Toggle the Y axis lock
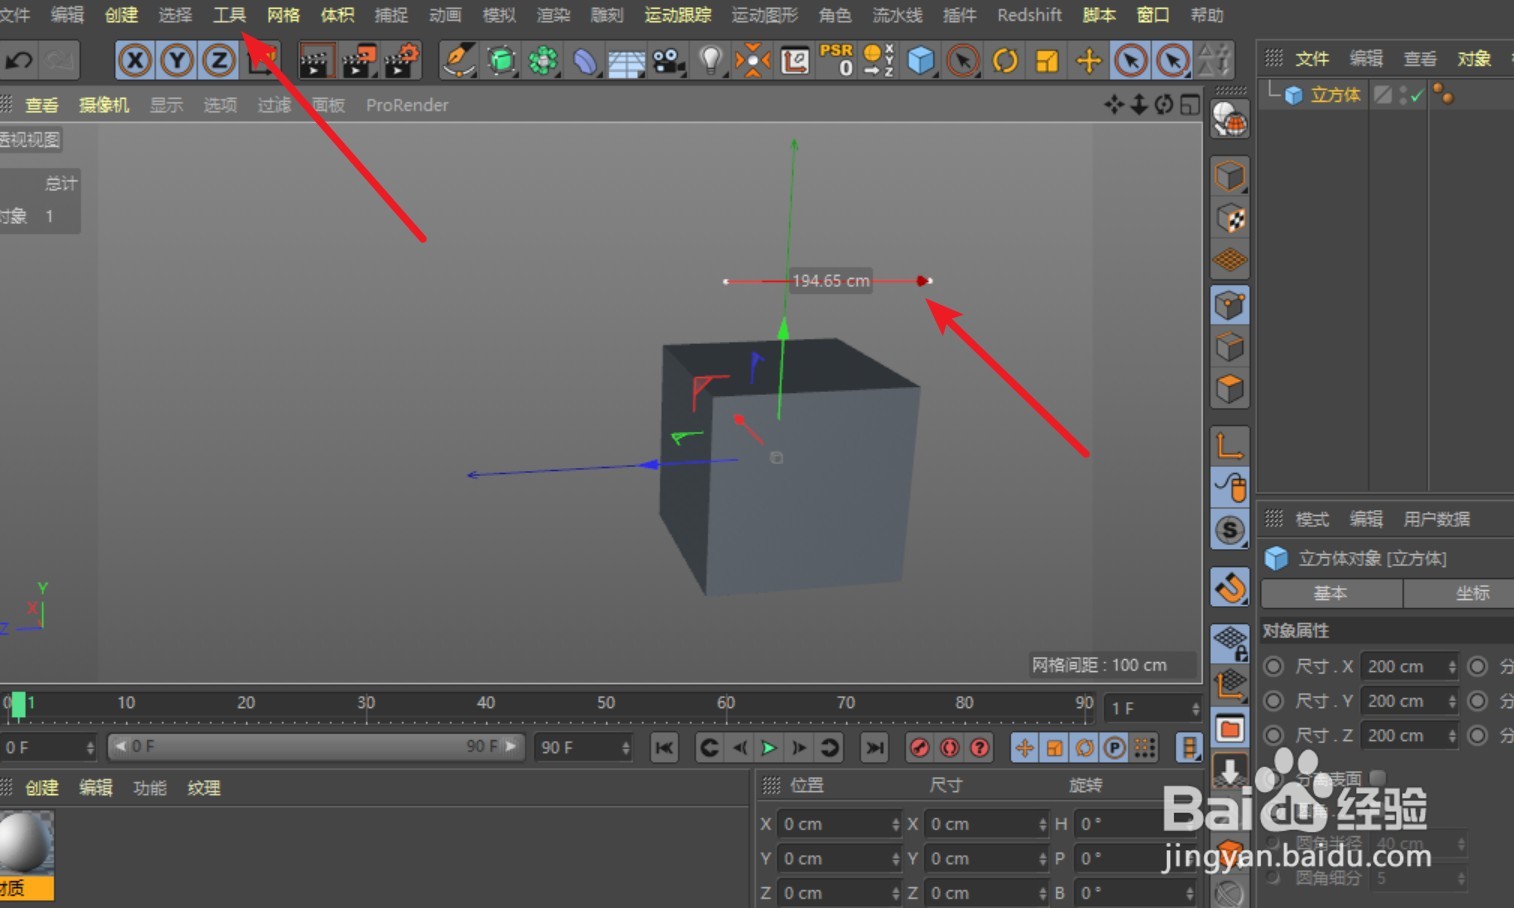 coord(177,61)
